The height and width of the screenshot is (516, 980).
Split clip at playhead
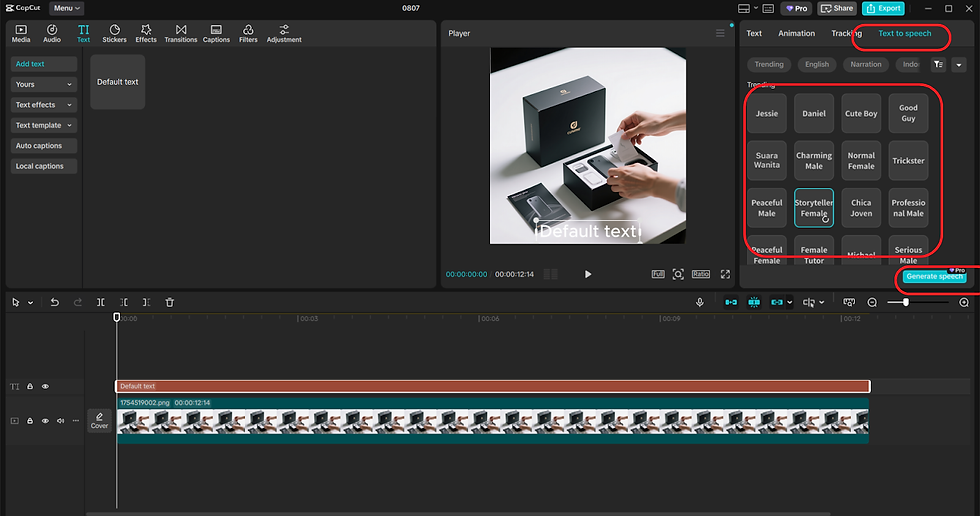(x=101, y=302)
